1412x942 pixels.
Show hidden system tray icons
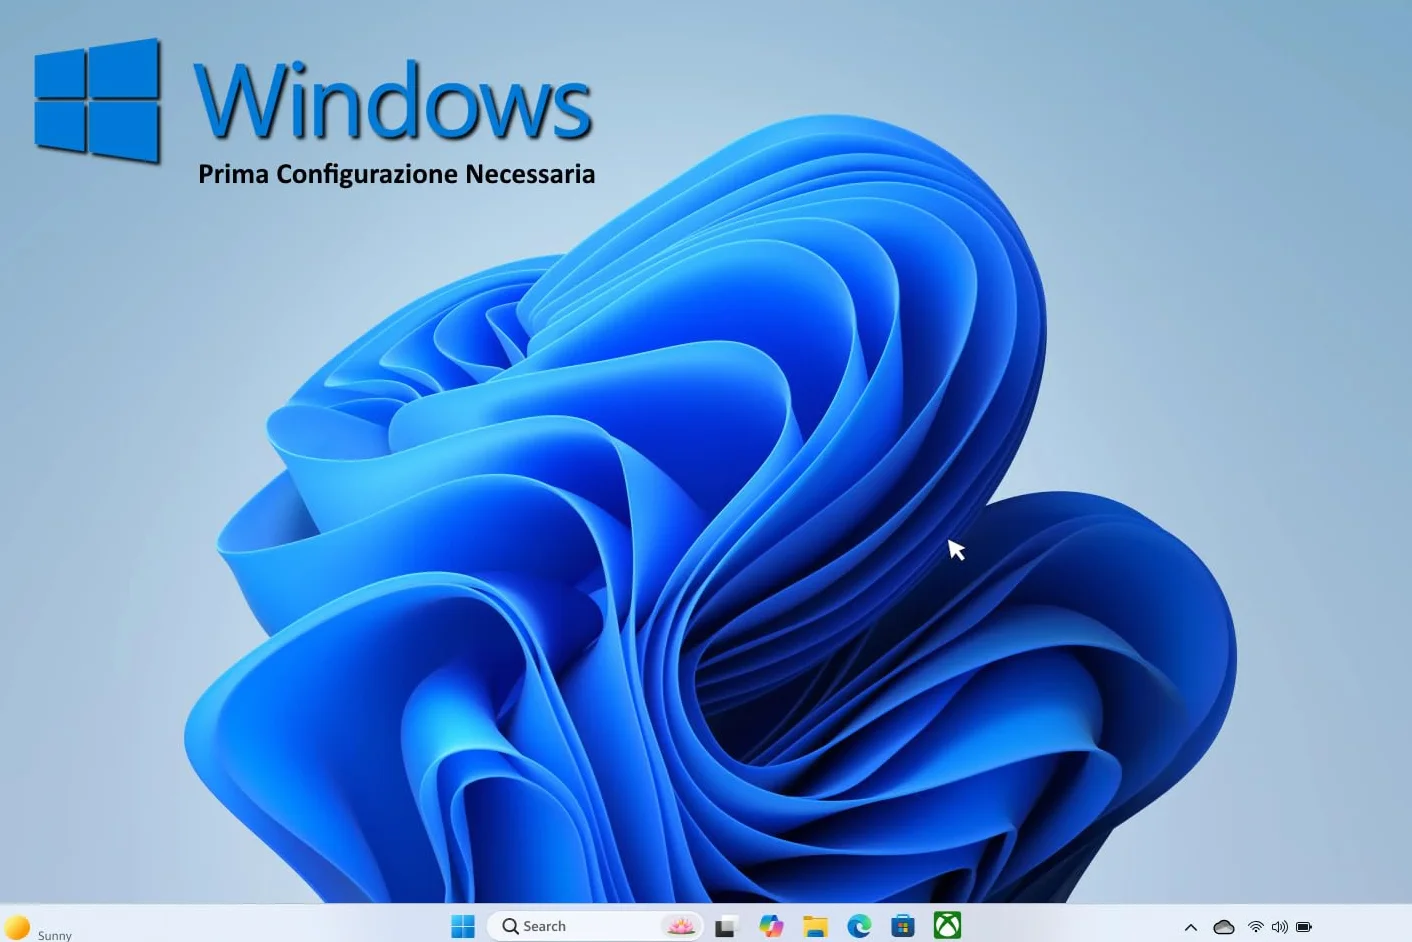click(x=1191, y=927)
